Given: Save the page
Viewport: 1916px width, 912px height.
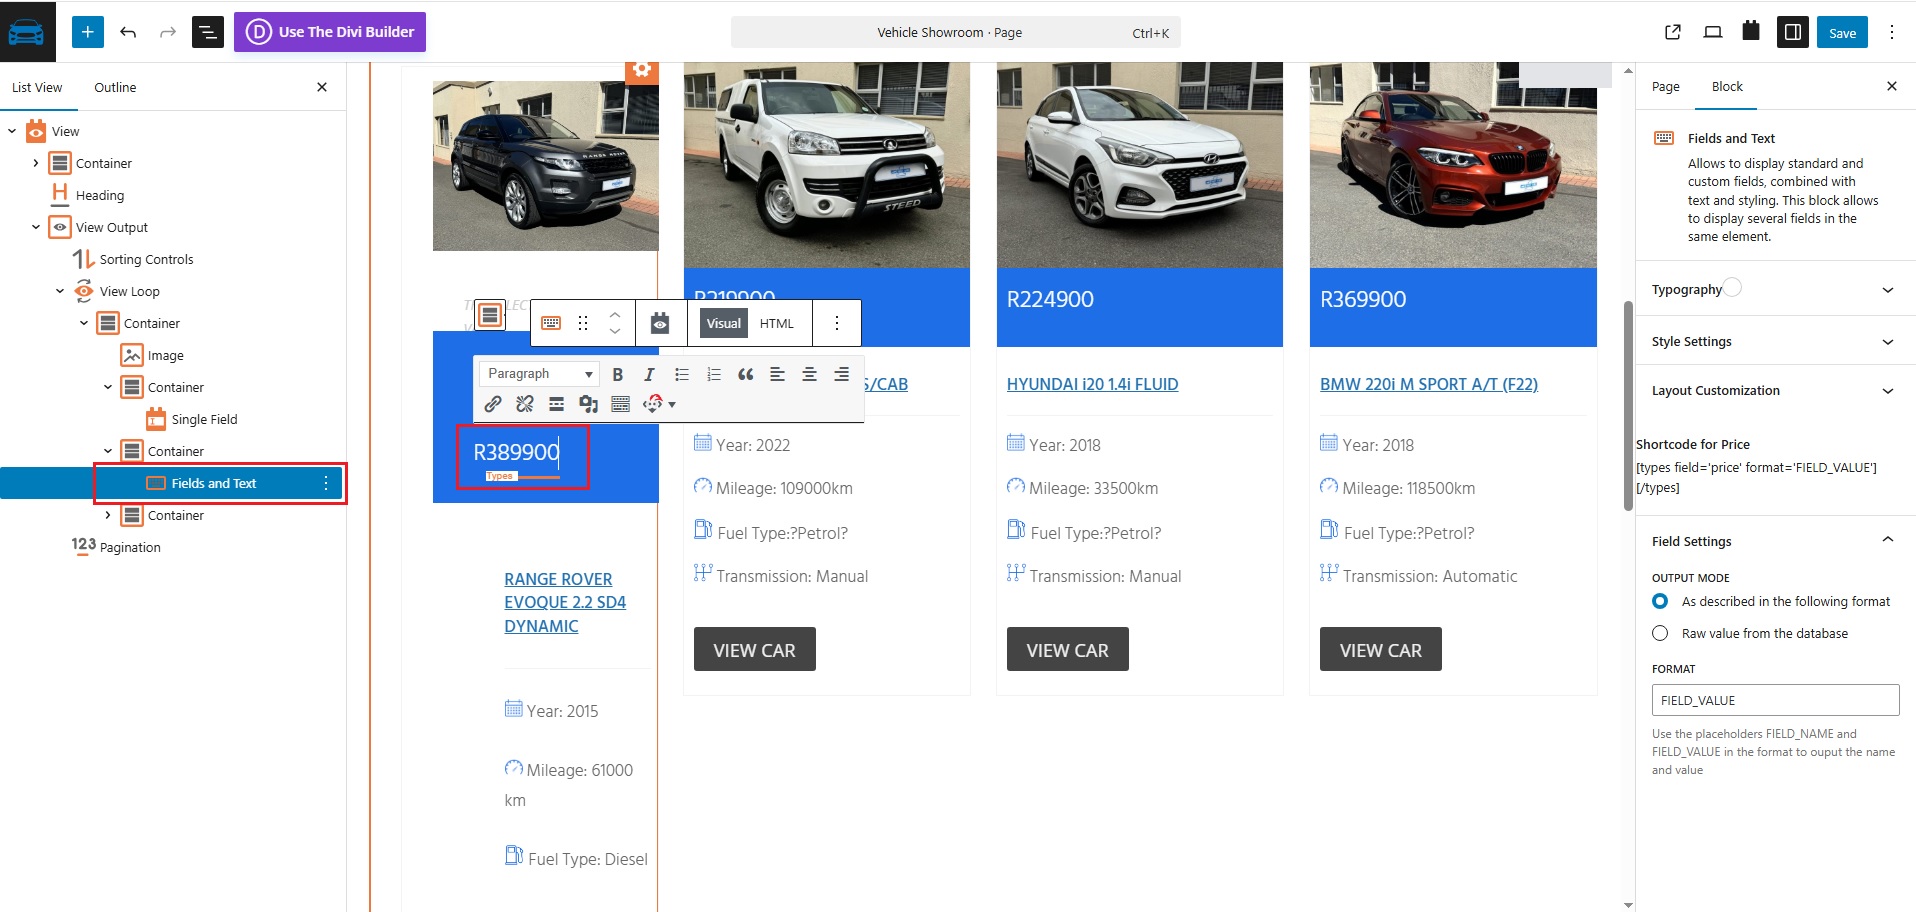Looking at the screenshot, I should tap(1842, 32).
